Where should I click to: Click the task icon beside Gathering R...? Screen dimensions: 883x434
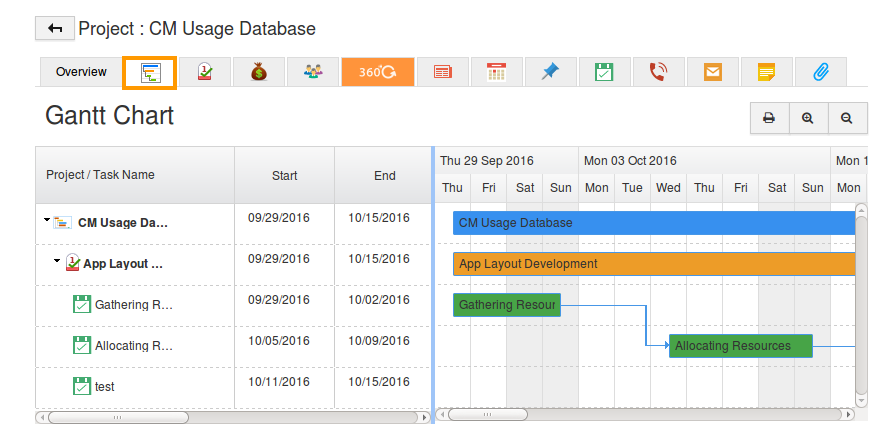(82, 304)
